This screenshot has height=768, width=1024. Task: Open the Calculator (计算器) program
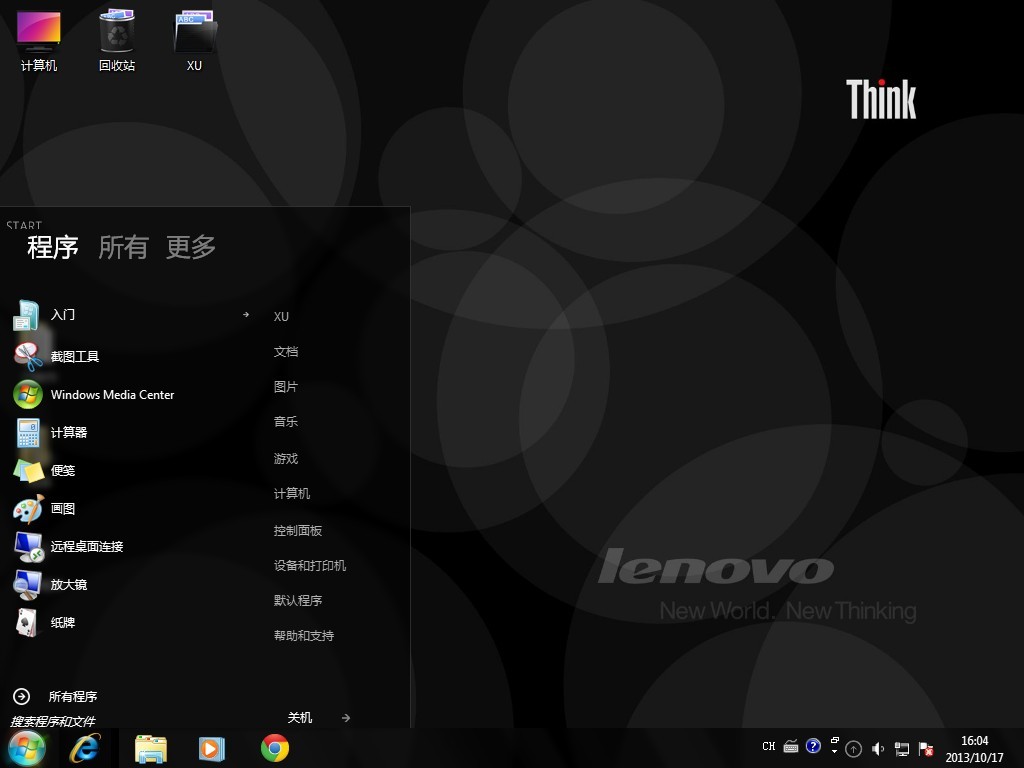pos(68,433)
